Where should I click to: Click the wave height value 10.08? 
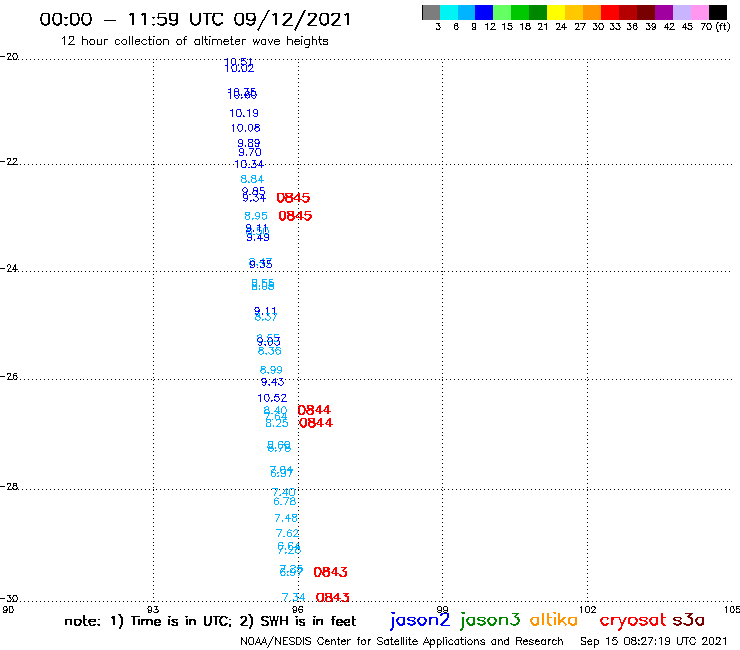pyautogui.click(x=245, y=128)
